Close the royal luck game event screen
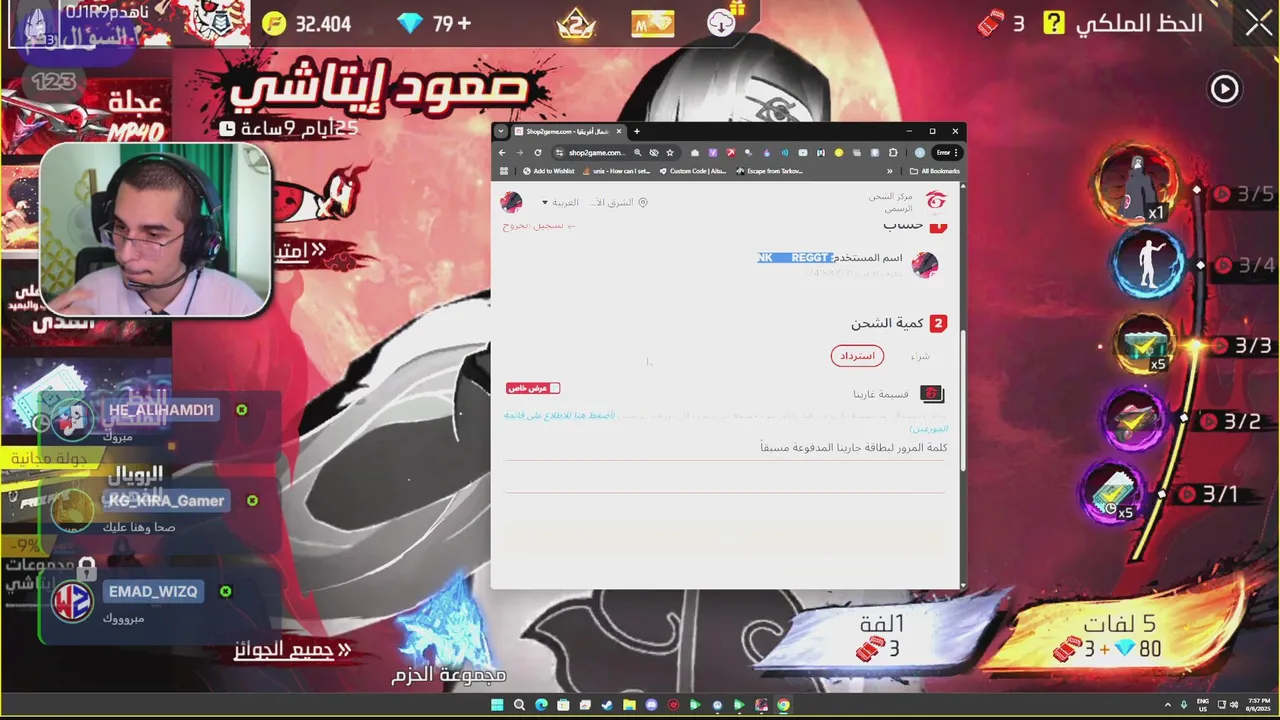Viewport: 1280px width, 720px height. click(1258, 24)
